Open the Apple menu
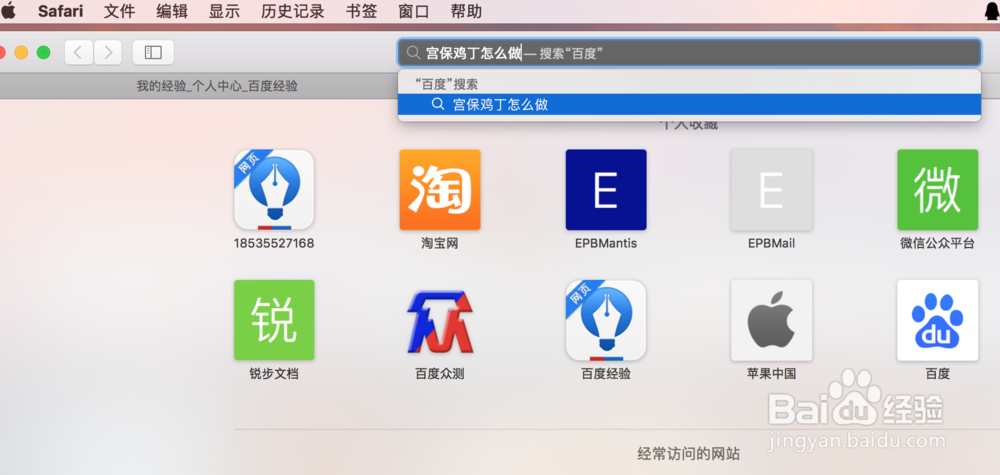 (8, 11)
